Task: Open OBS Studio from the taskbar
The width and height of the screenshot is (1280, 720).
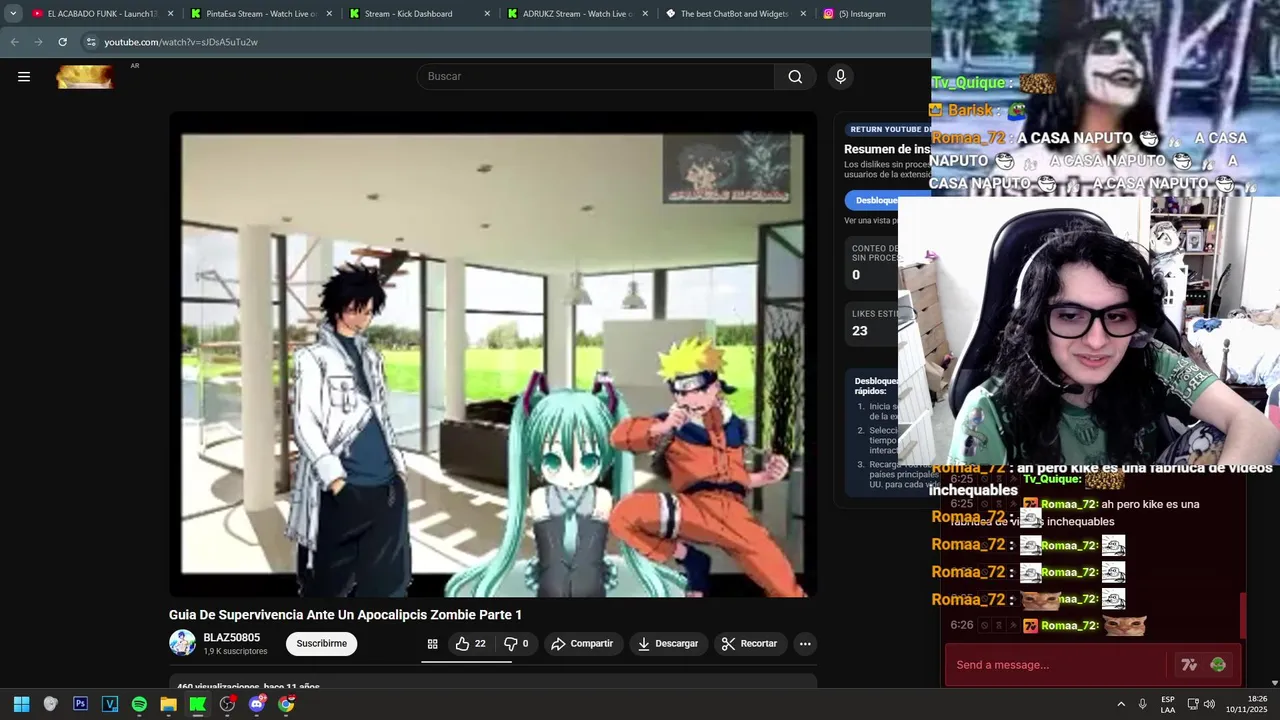Action: pos(227,704)
